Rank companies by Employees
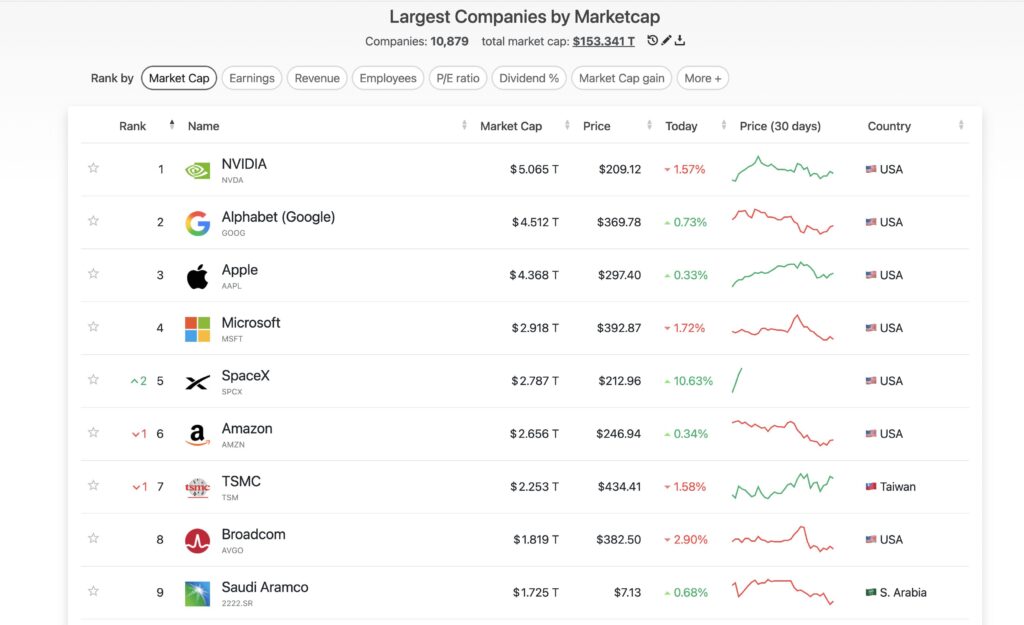Screen dimensions: 1024x625 tap(388, 78)
